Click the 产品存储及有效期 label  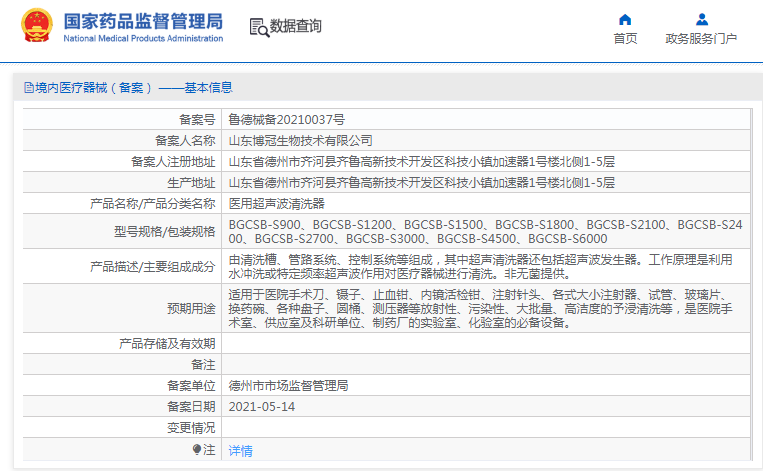pos(167,344)
